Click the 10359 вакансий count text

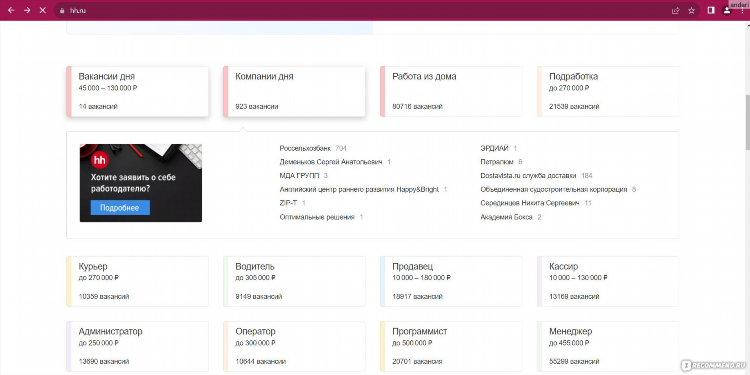[x=104, y=297]
